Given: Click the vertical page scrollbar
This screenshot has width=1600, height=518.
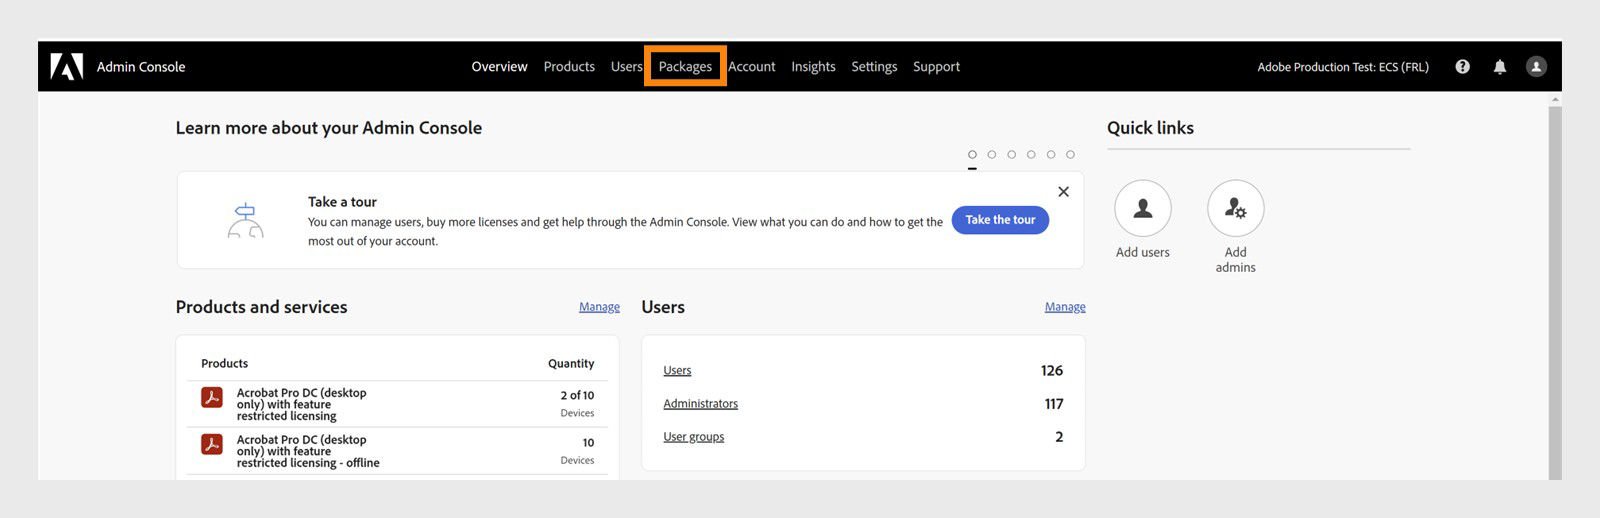Looking at the screenshot, I should 1554,290.
